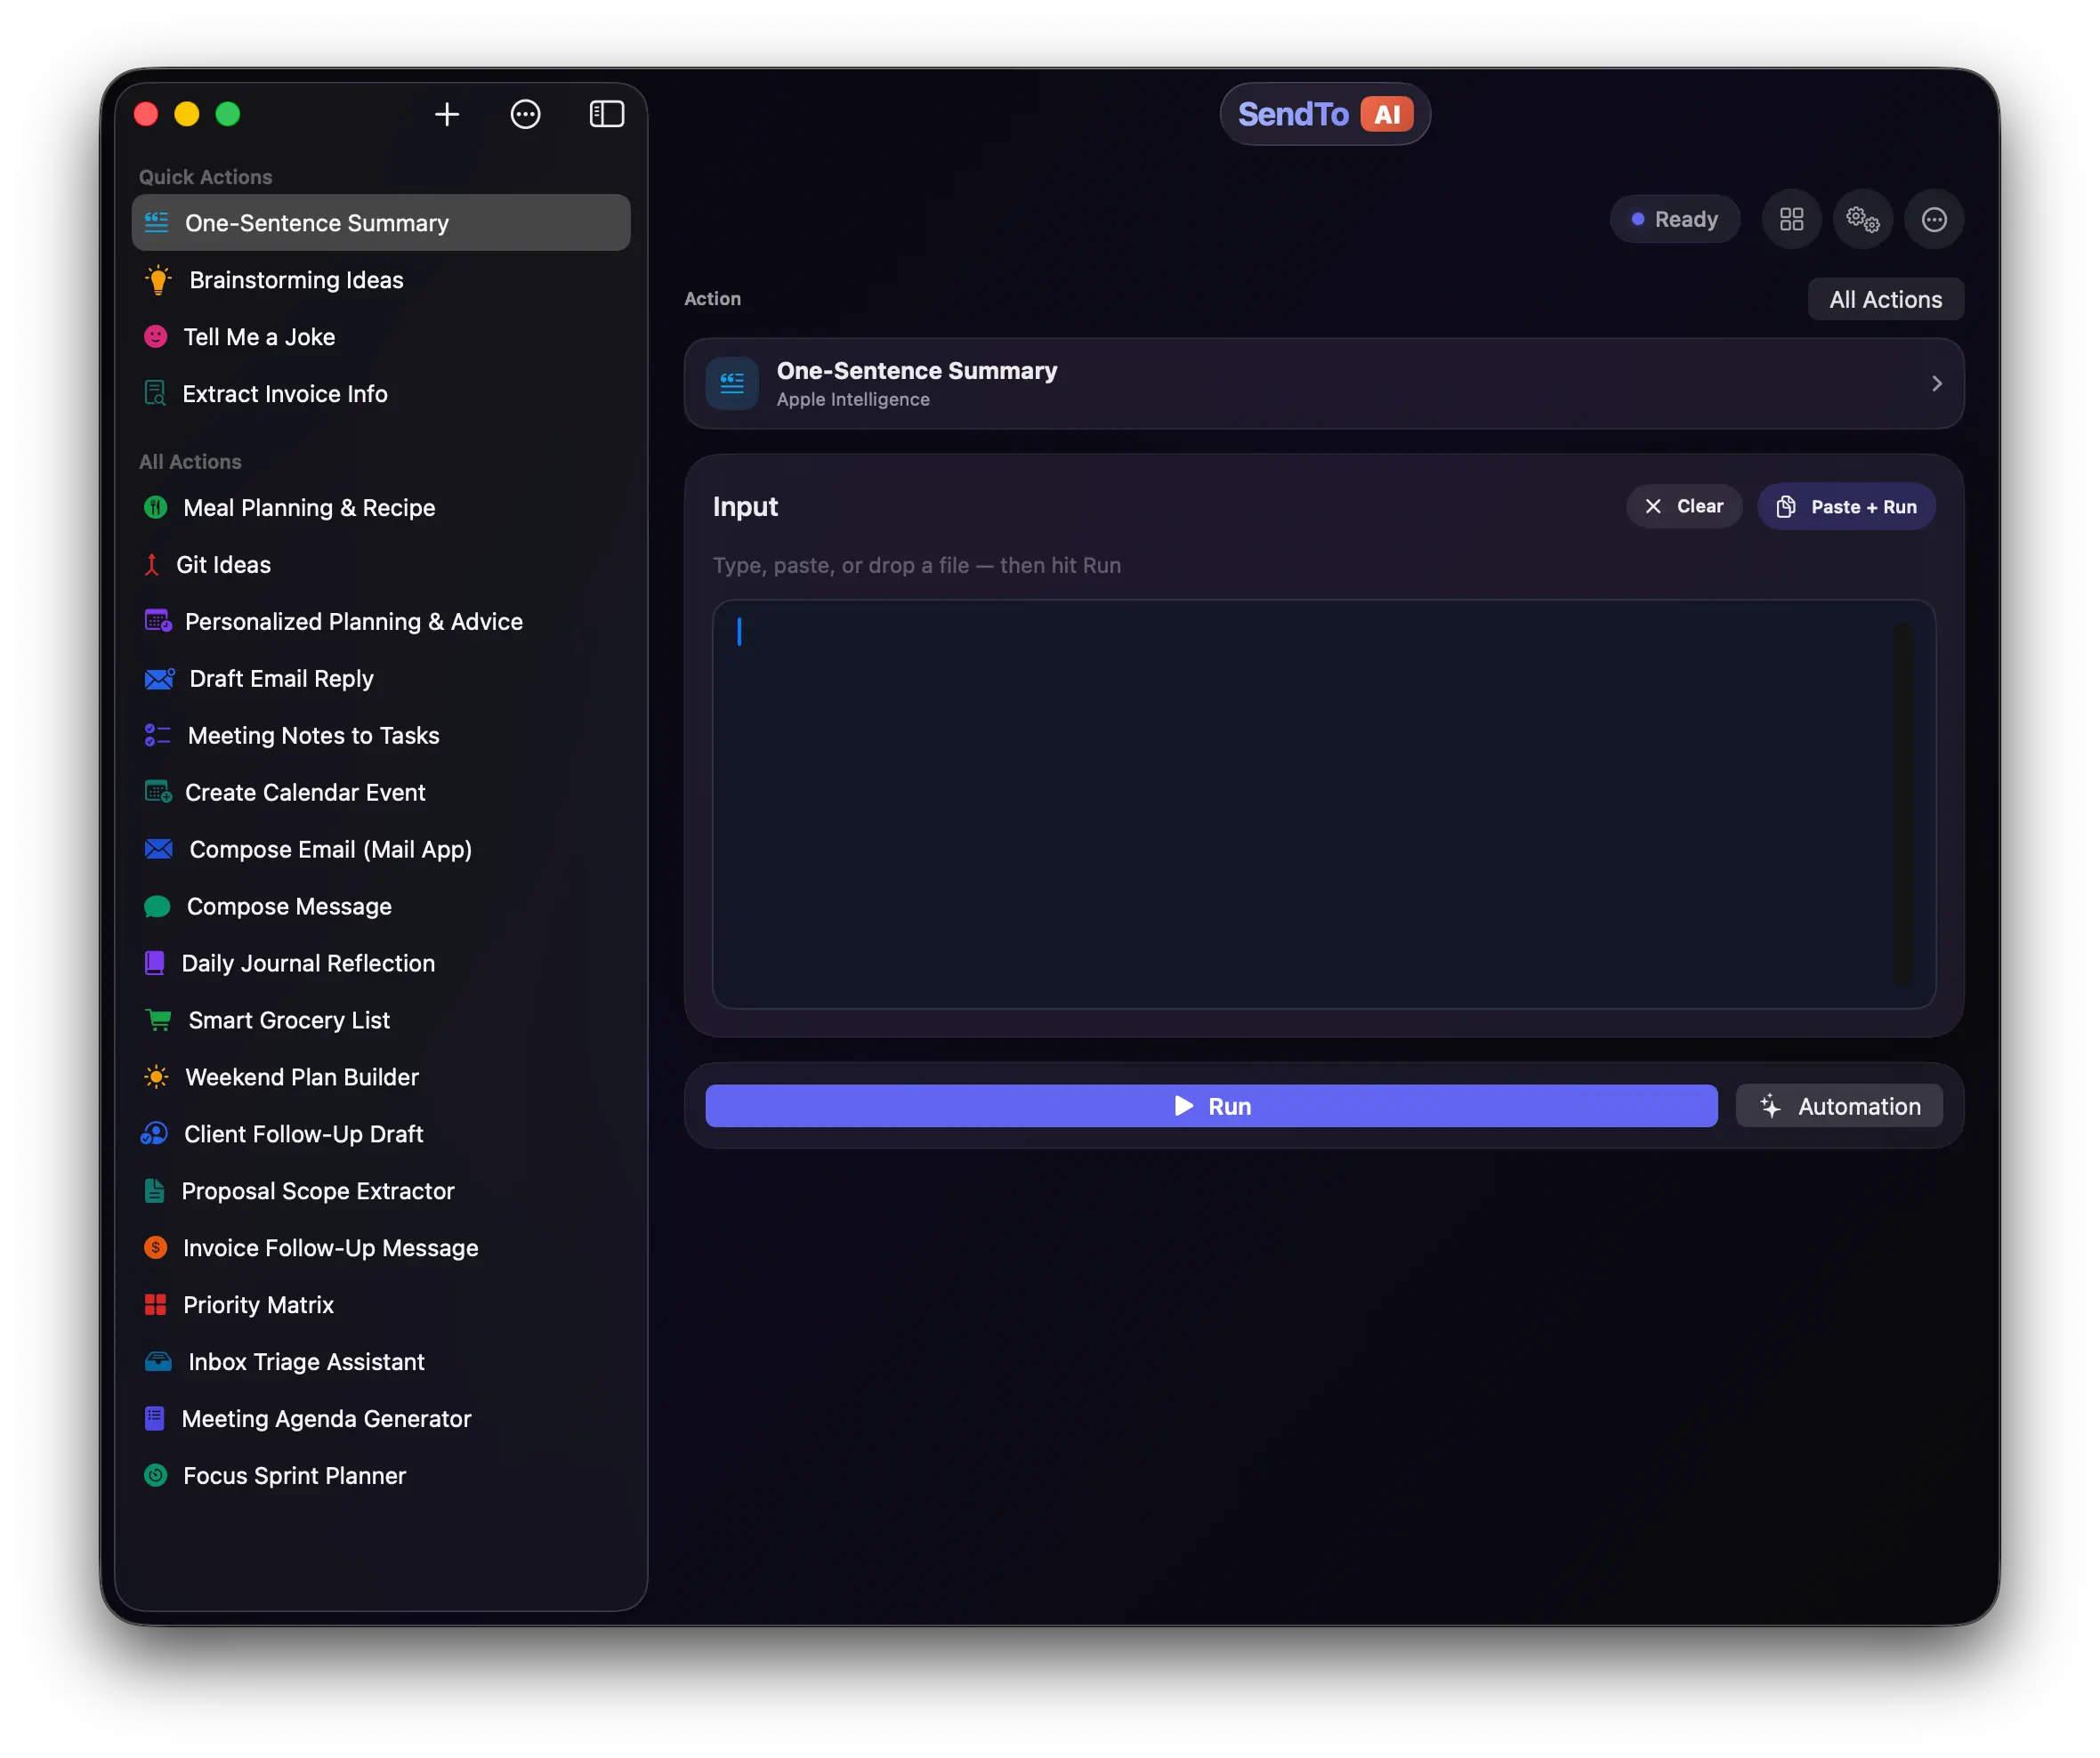Click the Weekend Plan Builder sun icon
The image size is (2100, 1758).
click(x=156, y=1078)
